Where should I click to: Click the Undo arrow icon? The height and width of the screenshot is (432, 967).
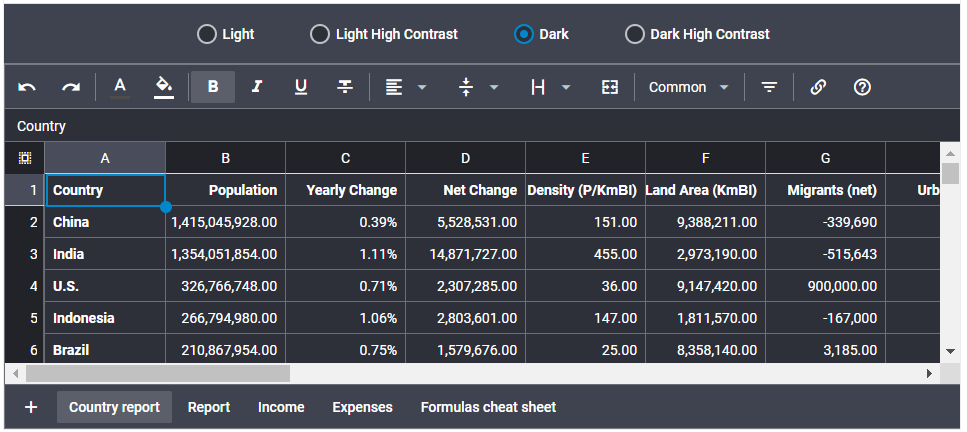click(27, 87)
